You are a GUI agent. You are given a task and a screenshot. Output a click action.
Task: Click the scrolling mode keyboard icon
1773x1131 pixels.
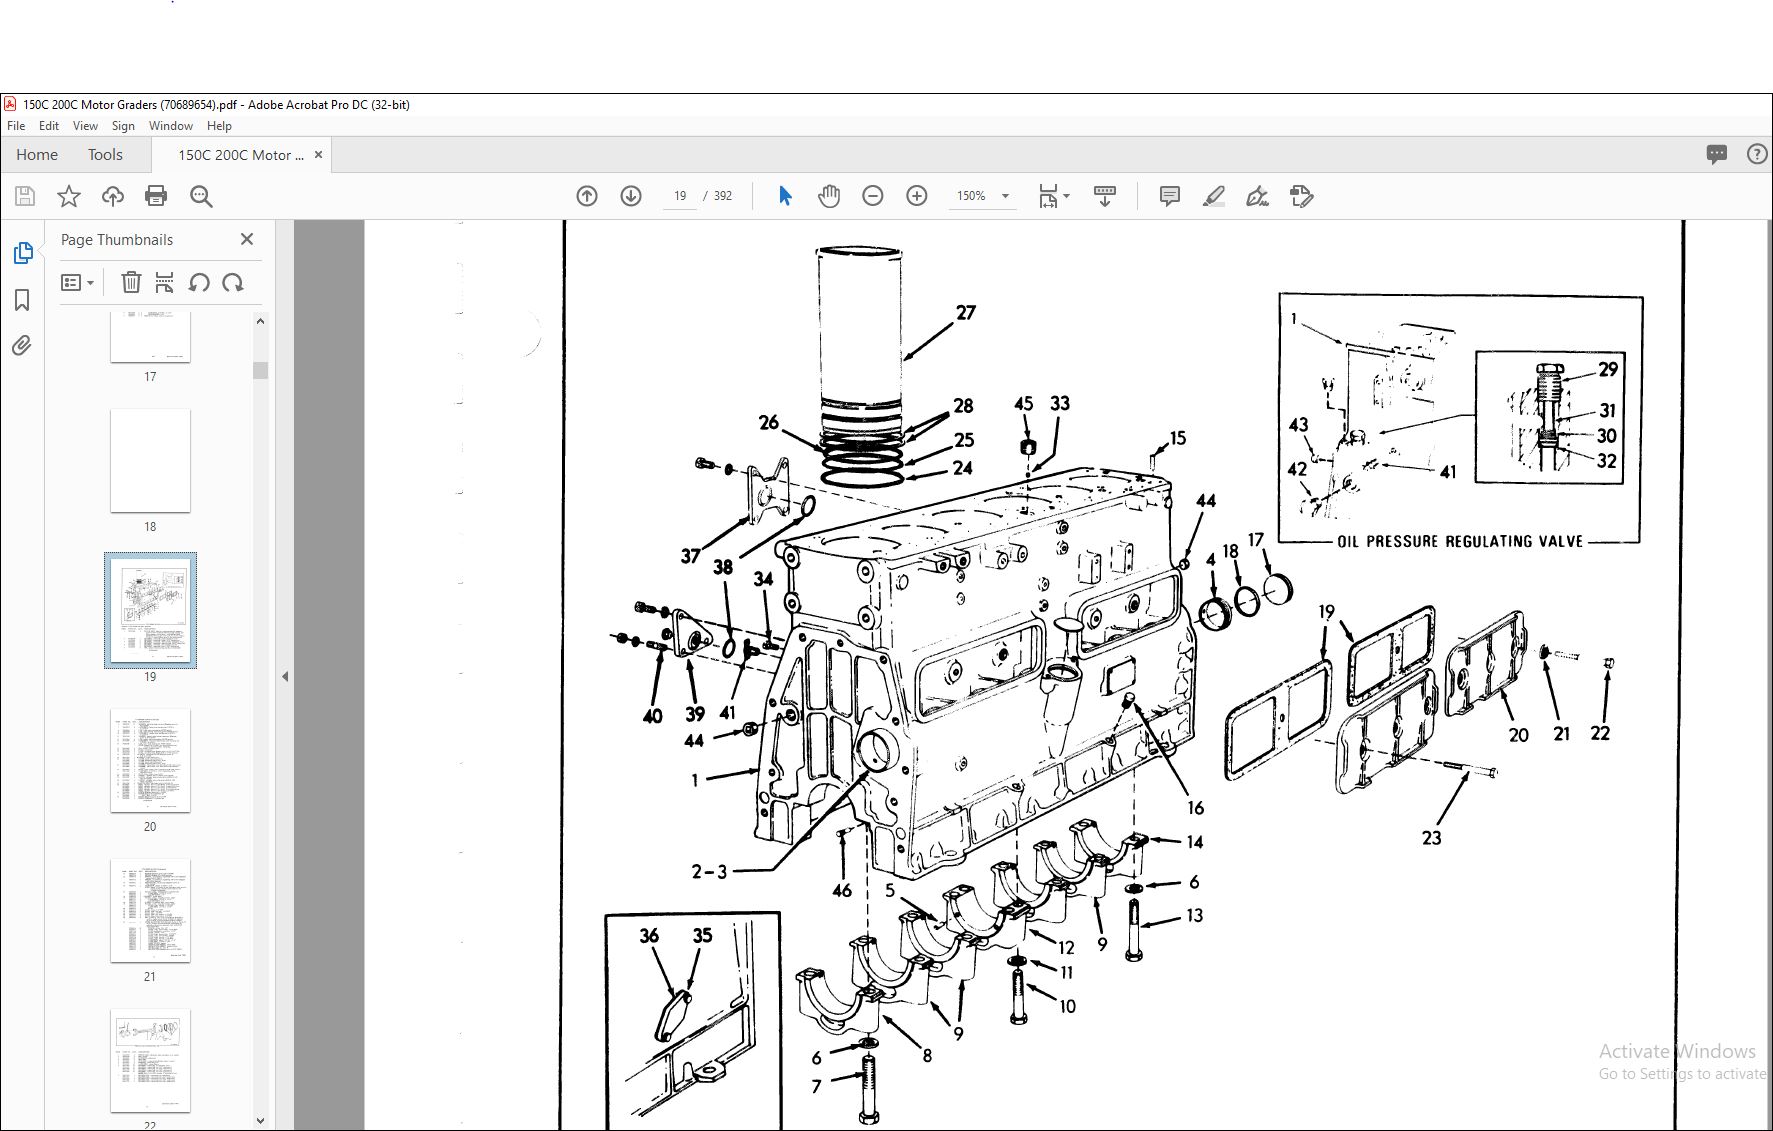1105,196
